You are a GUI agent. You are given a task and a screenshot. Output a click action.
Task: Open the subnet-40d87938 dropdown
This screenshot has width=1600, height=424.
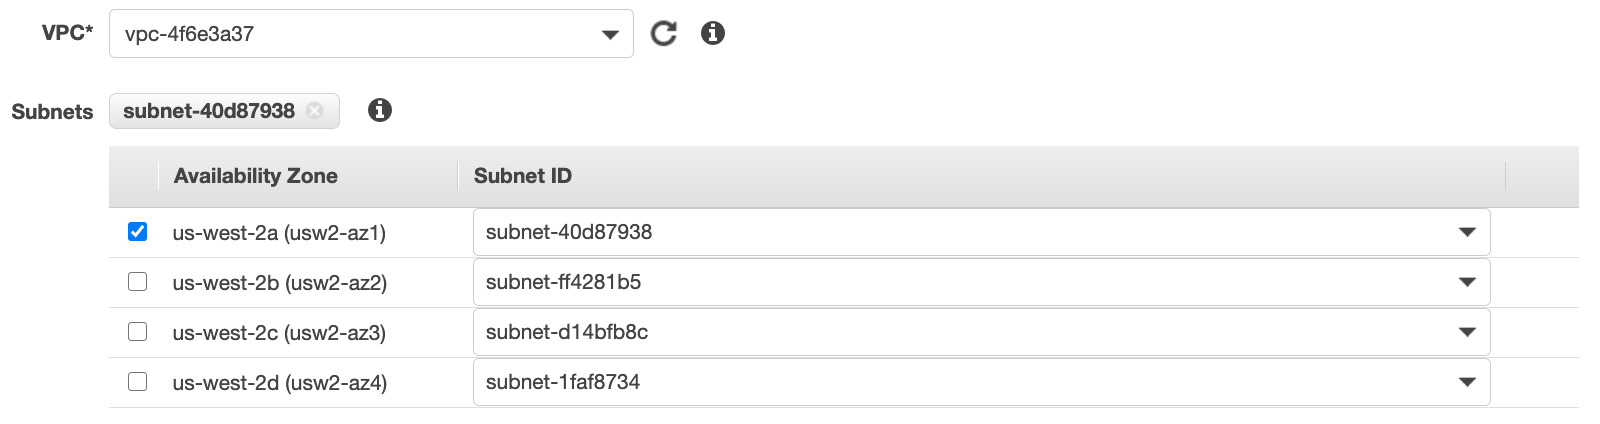(x=981, y=232)
